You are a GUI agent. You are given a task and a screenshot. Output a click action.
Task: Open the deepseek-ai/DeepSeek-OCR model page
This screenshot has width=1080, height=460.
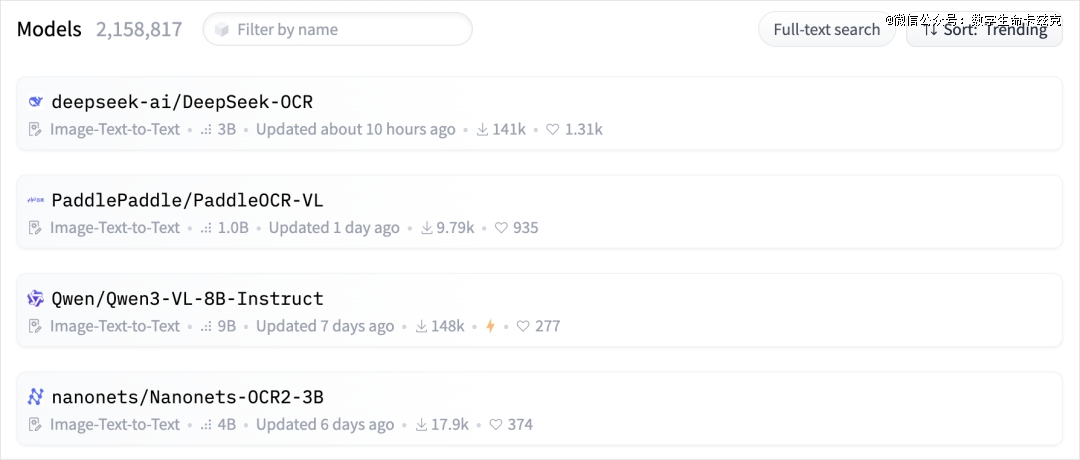(x=182, y=101)
